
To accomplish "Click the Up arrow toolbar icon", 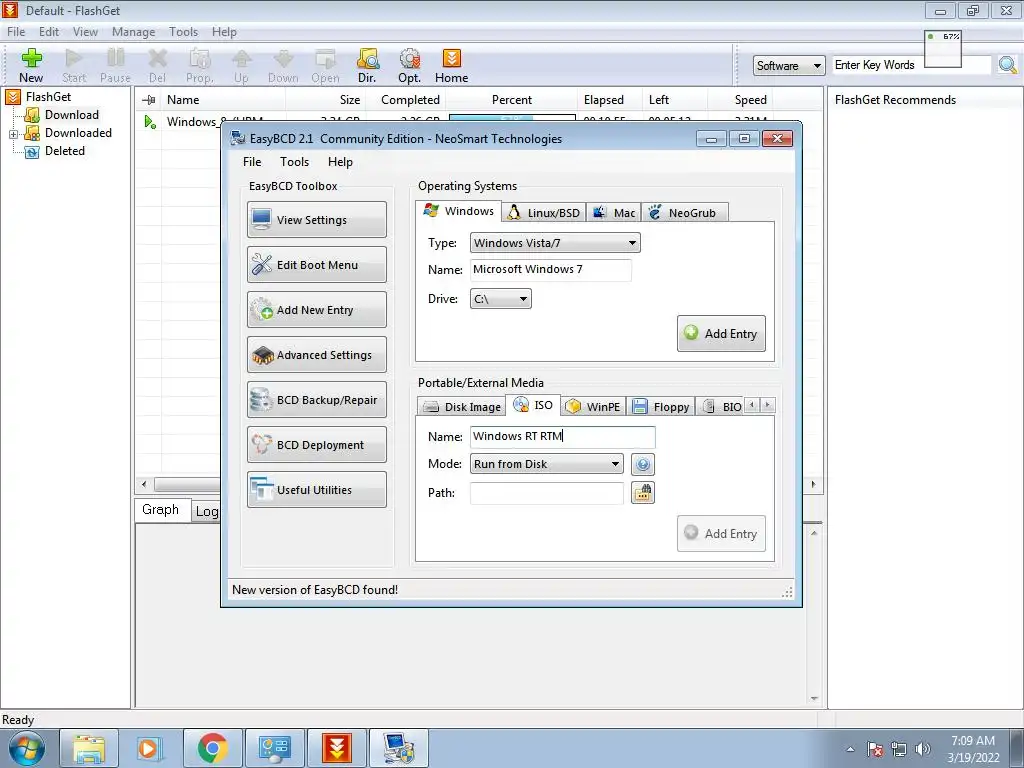I will [241, 65].
